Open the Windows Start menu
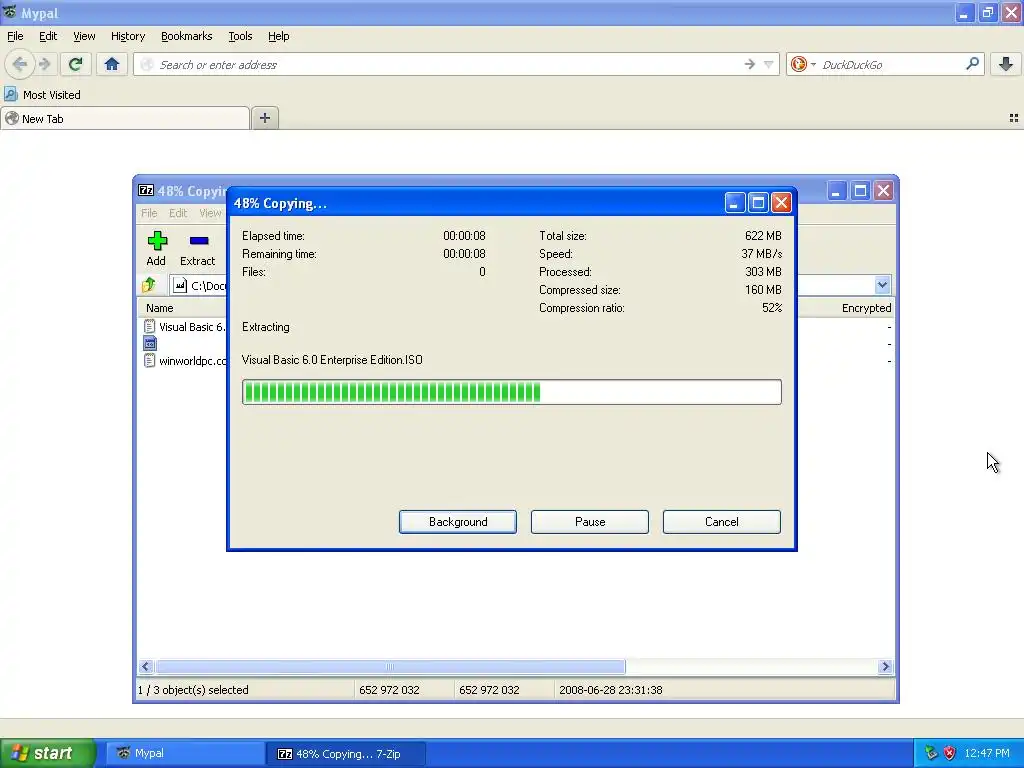 pos(48,753)
